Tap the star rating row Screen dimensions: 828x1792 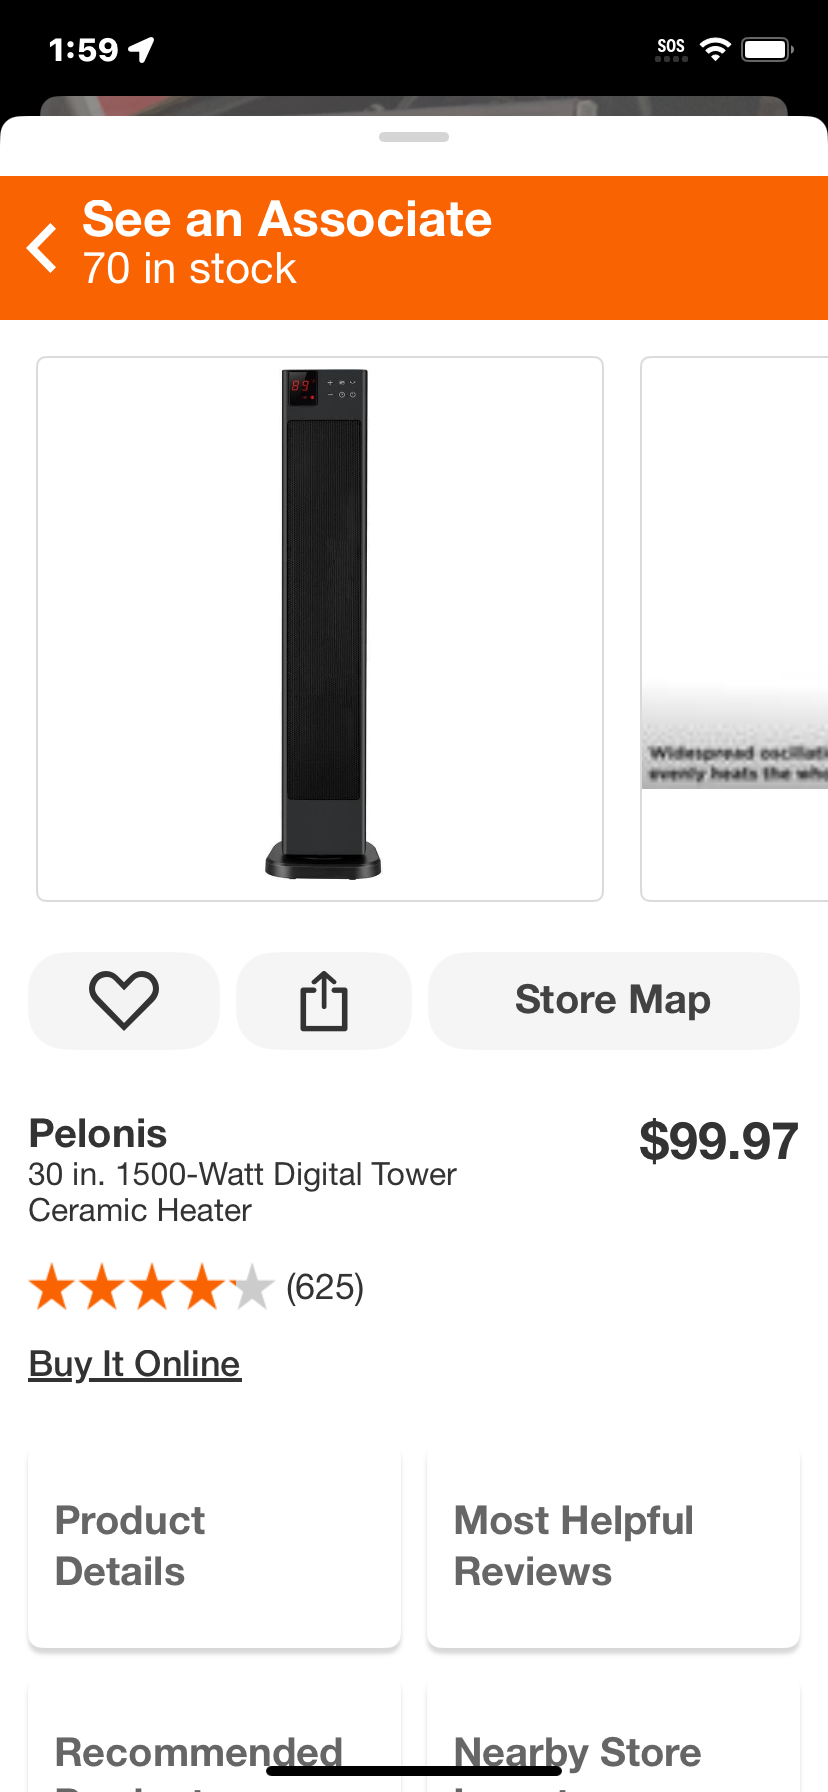[151, 1287]
